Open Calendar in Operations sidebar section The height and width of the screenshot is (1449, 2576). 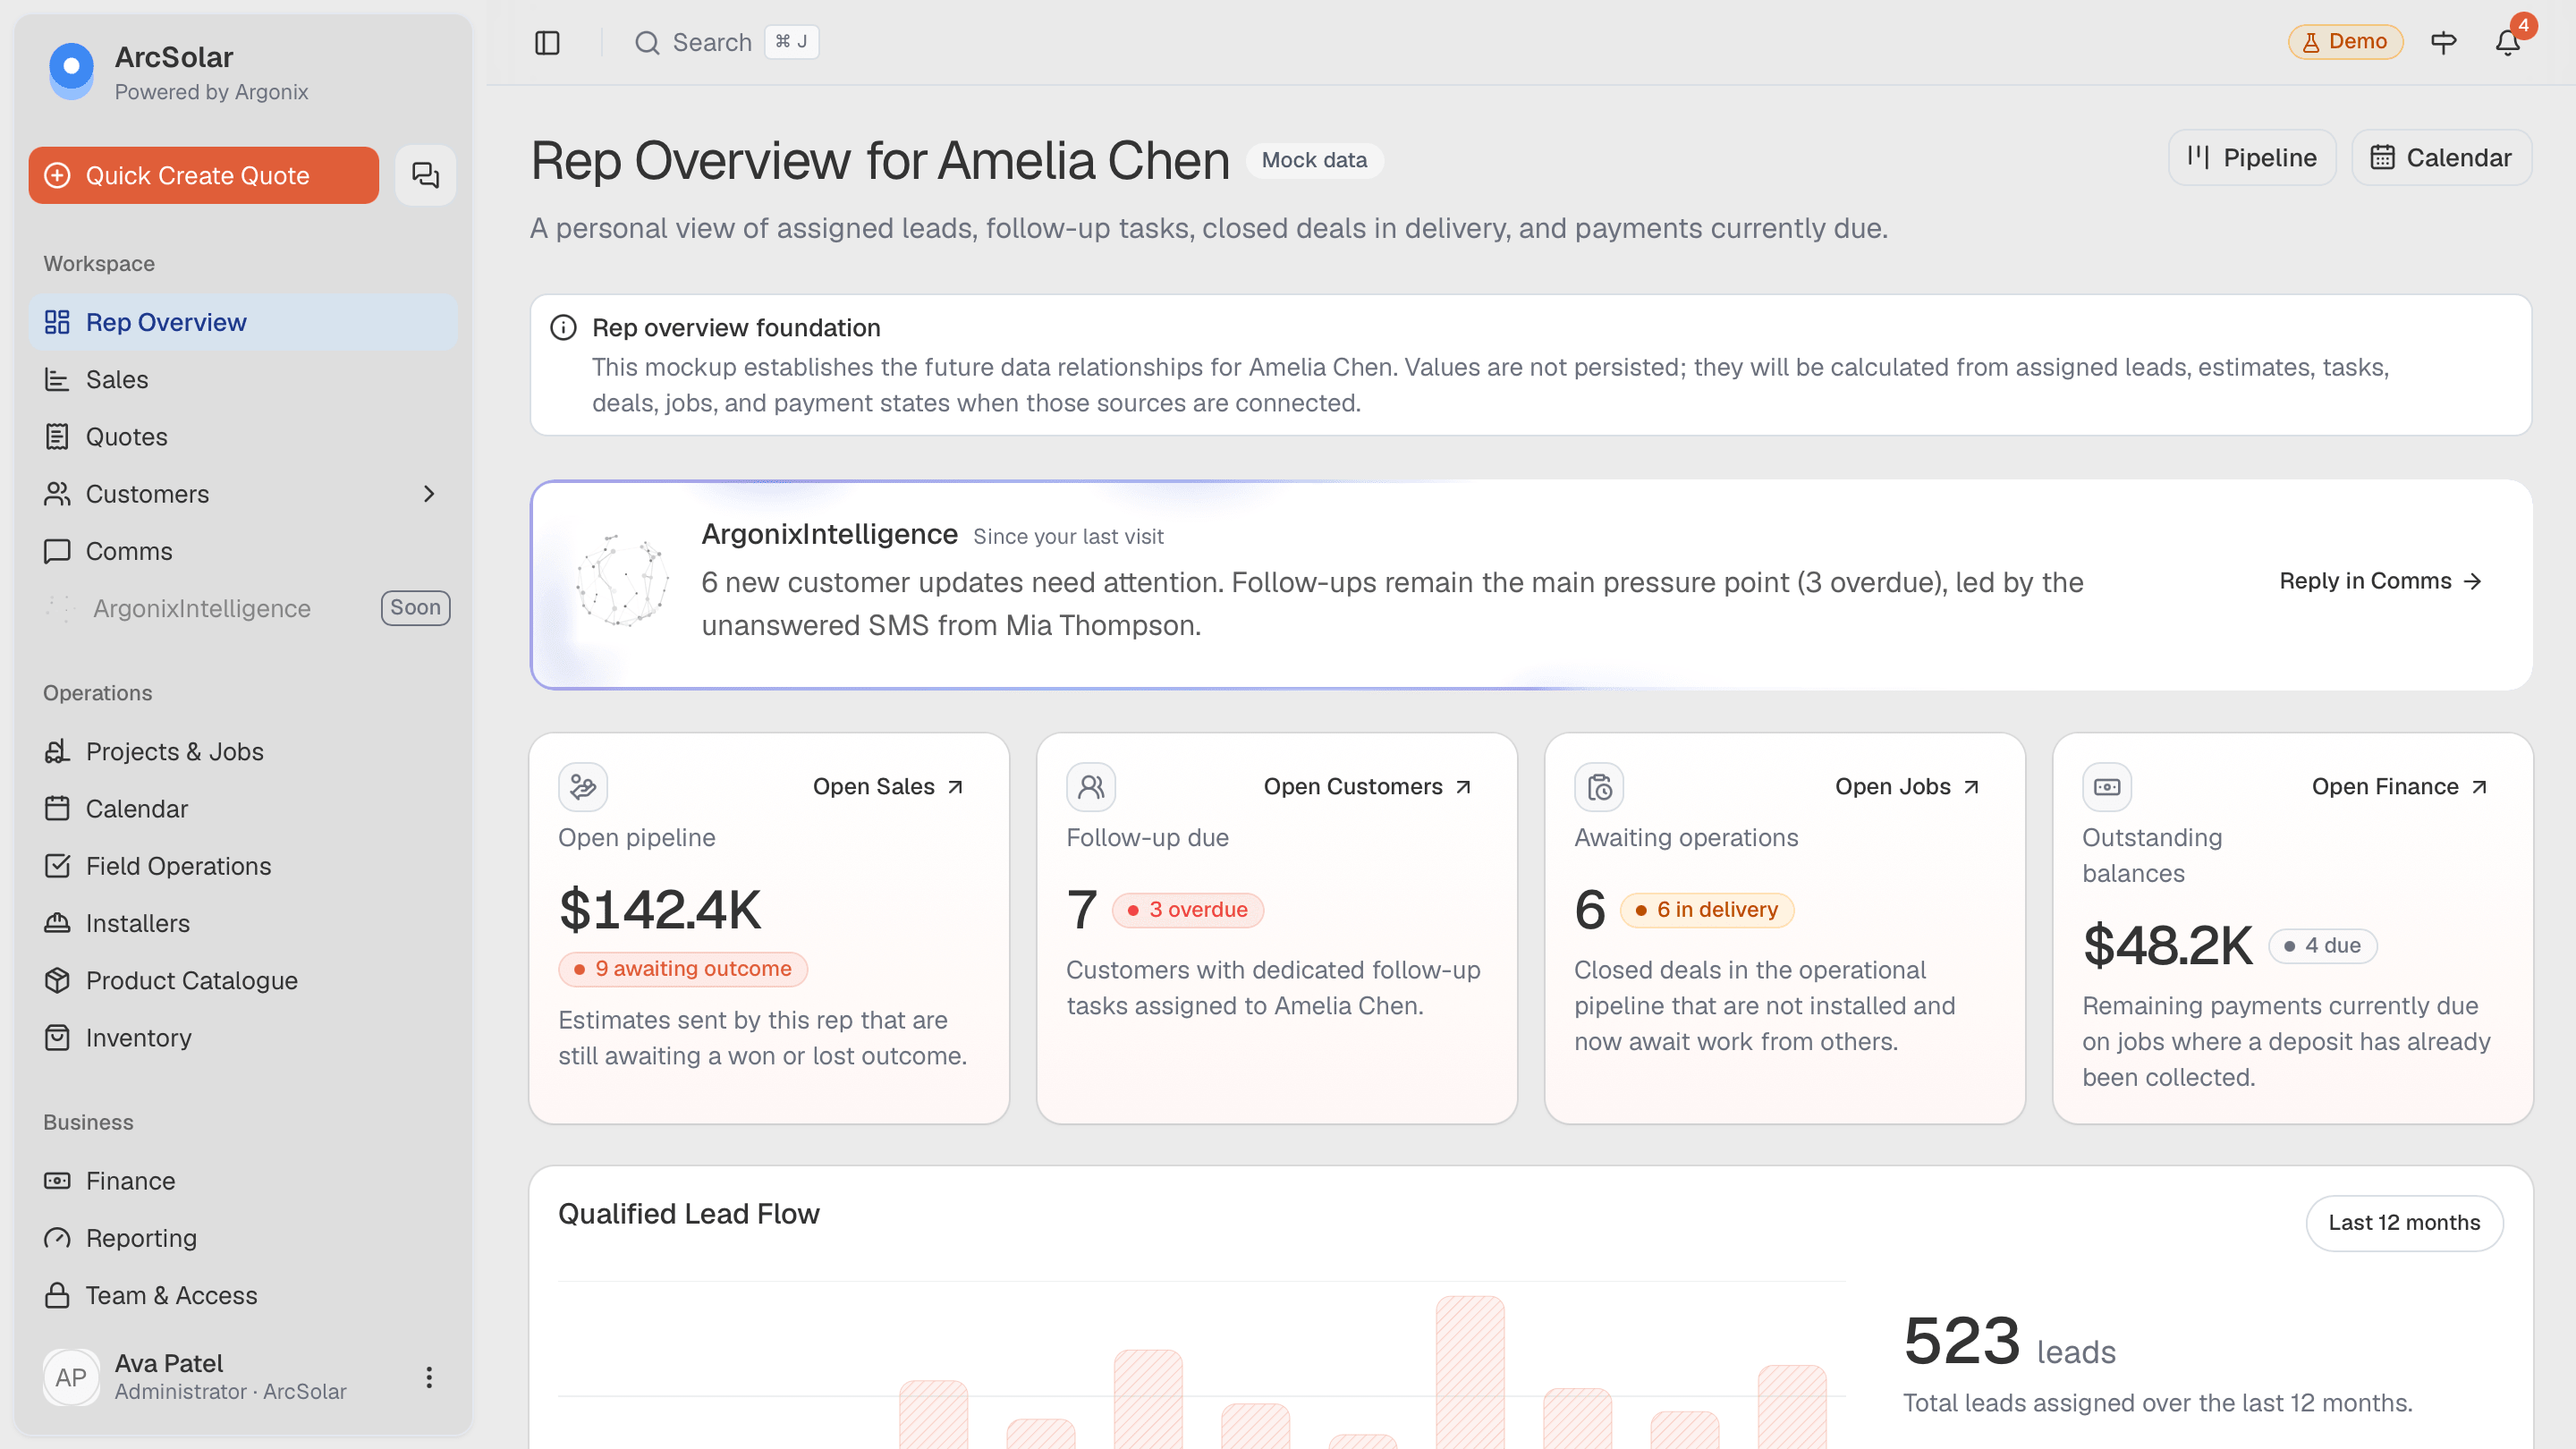coord(243,809)
